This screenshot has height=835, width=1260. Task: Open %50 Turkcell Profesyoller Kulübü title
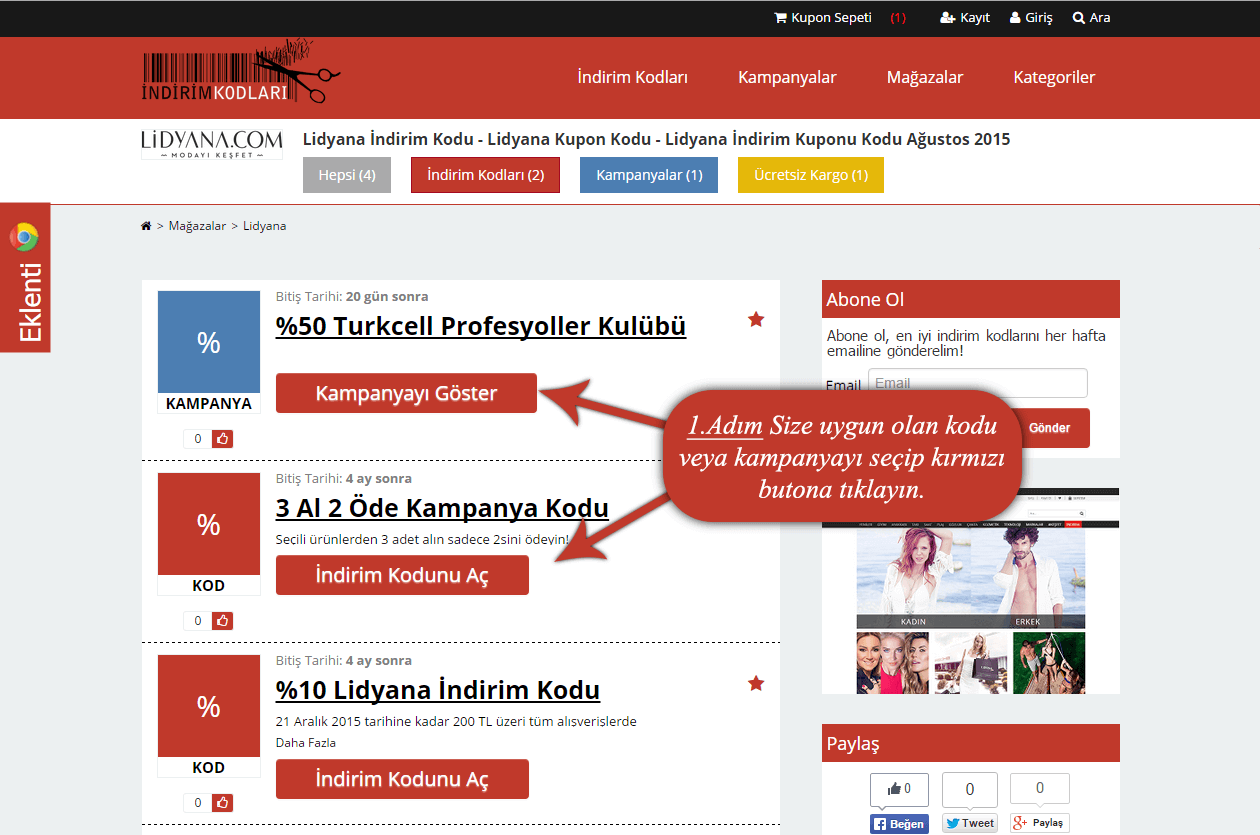(481, 326)
